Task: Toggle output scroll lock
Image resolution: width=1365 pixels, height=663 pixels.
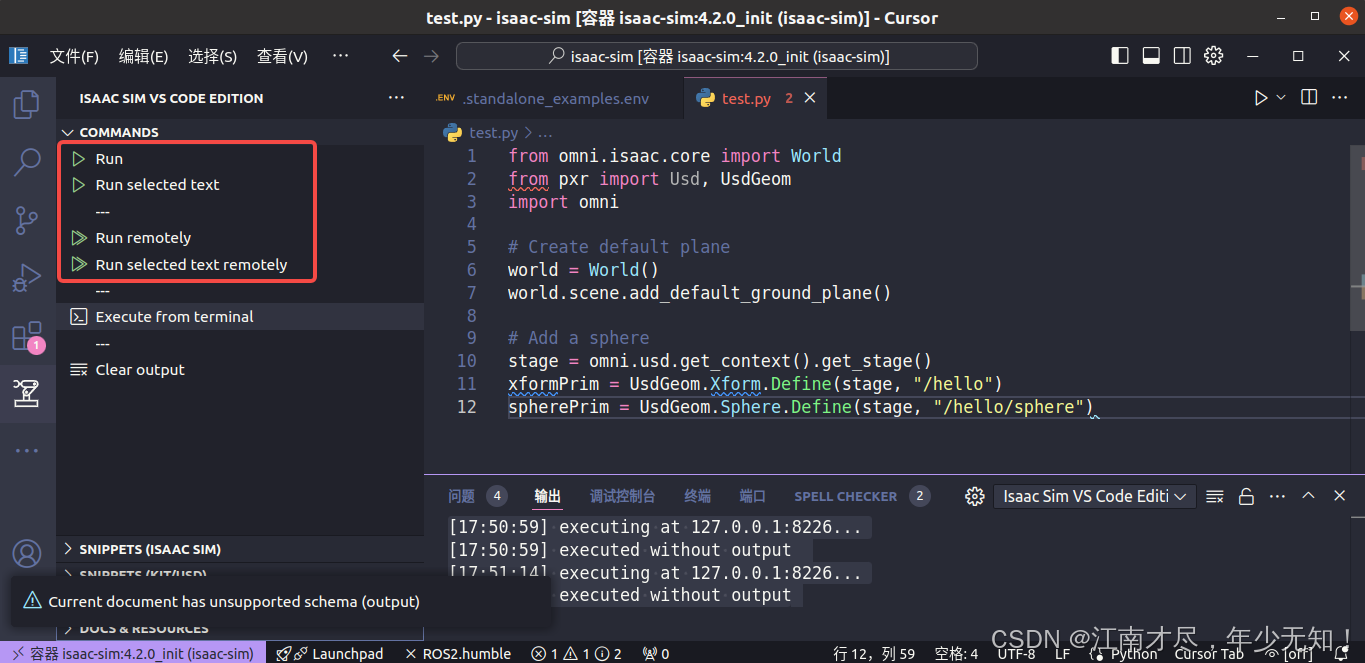Action: coord(1246,496)
